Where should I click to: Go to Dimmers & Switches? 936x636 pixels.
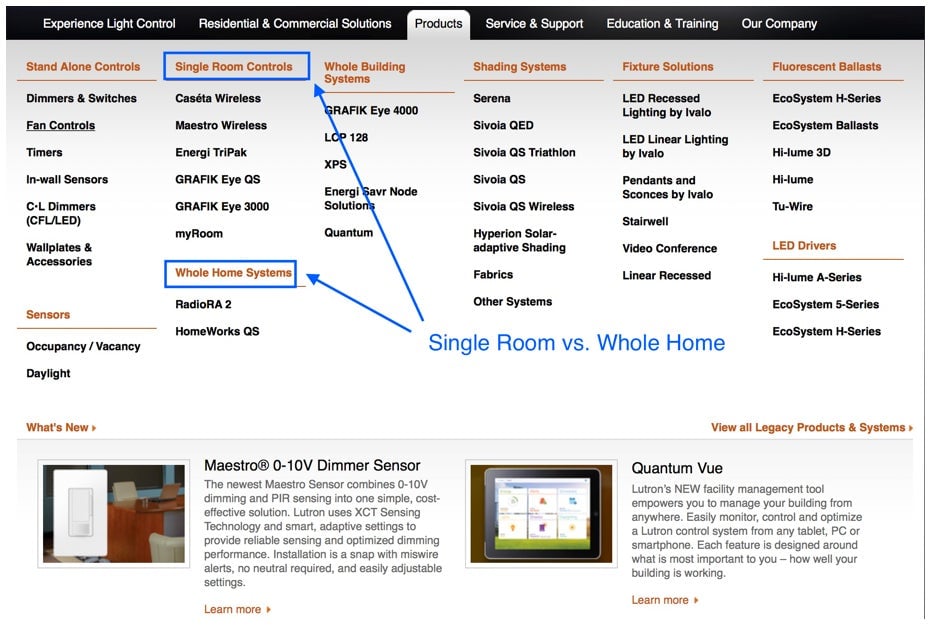[x=81, y=99]
